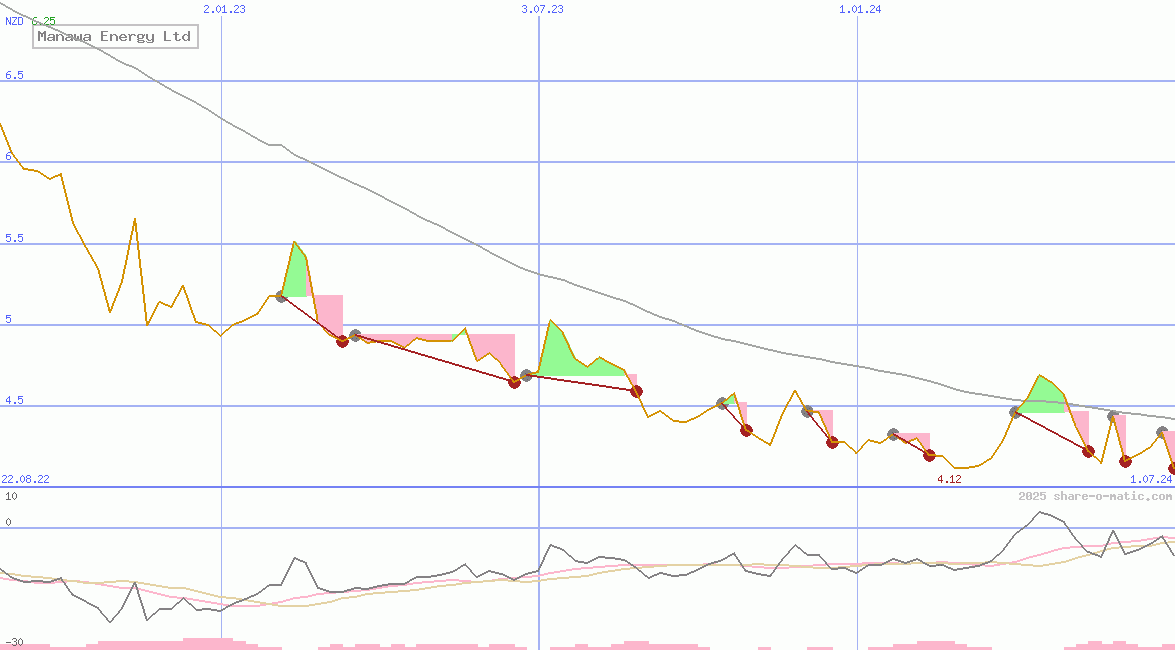Click the 3.07.23 date label
This screenshot has width=1175, height=650.
(x=543, y=9)
